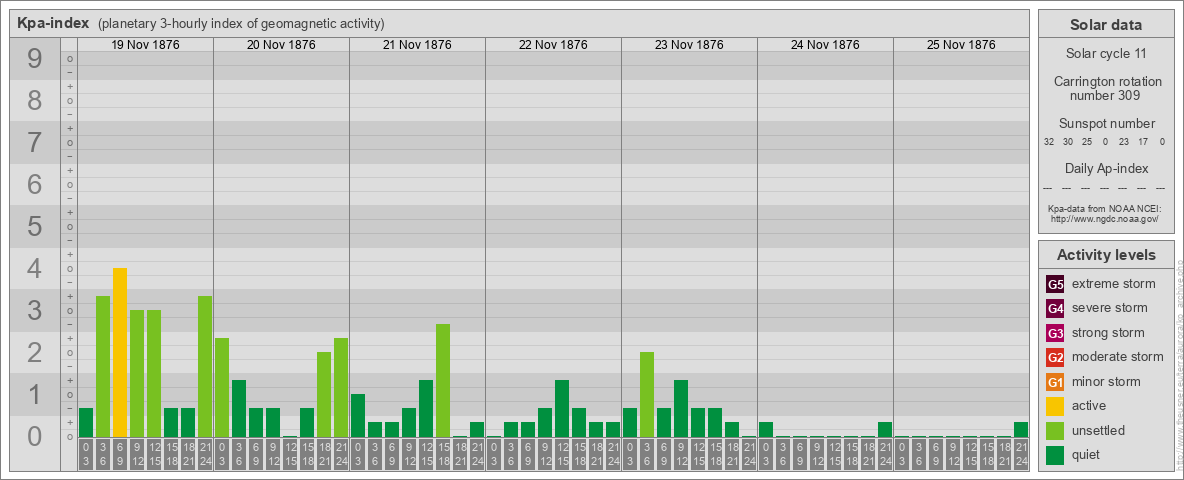The width and height of the screenshot is (1184, 480).
Task: Click the Solar data panel heading
Action: pyautogui.click(x=1106, y=25)
